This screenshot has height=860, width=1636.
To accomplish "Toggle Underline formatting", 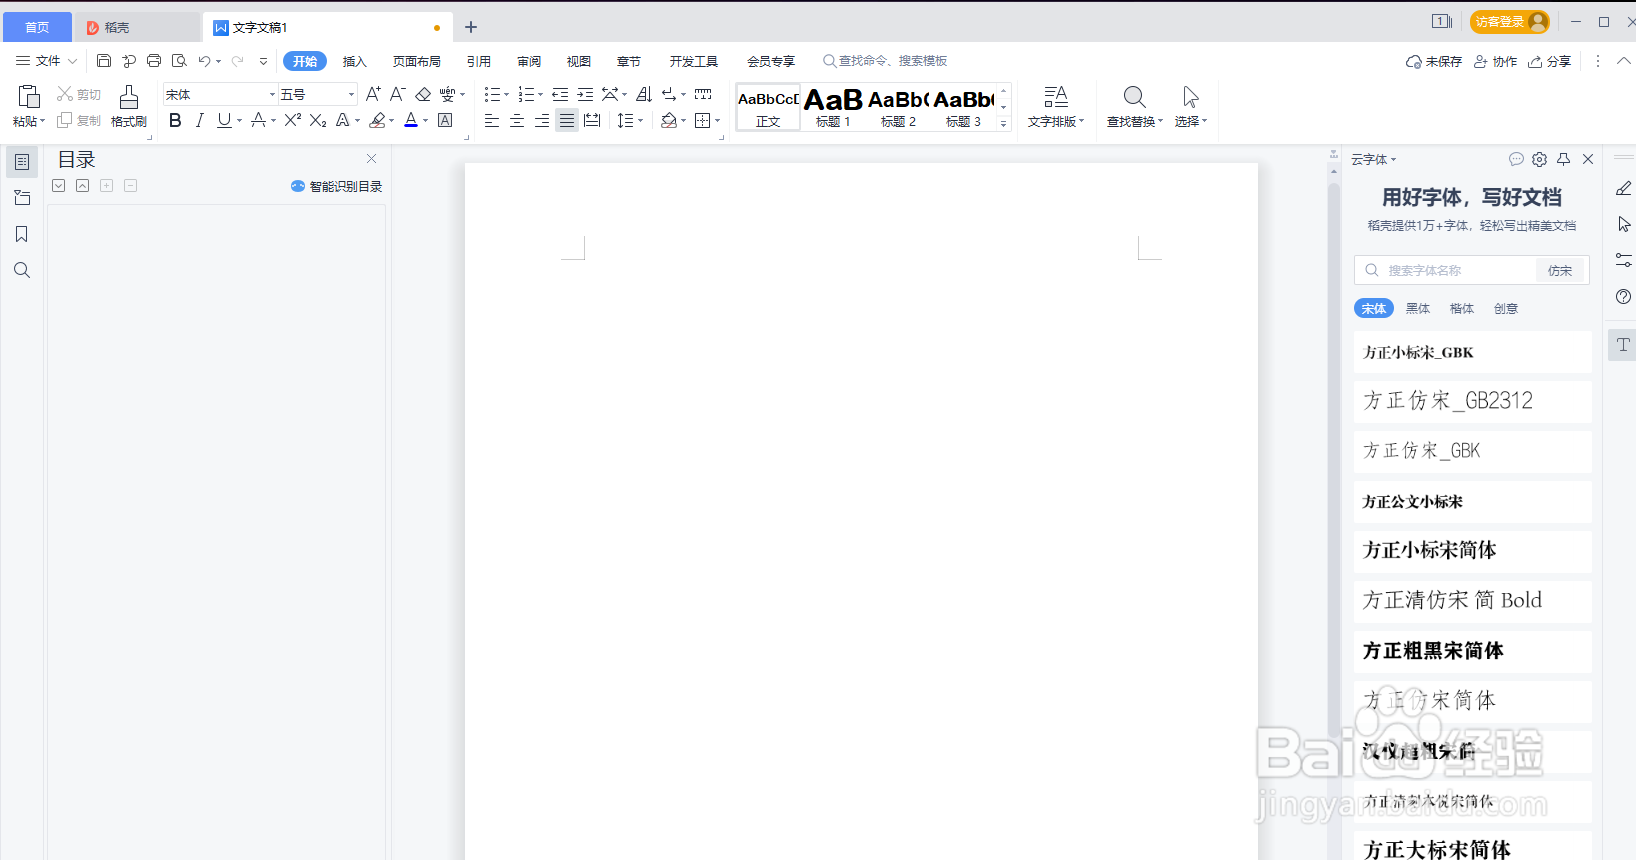I will click(224, 120).
